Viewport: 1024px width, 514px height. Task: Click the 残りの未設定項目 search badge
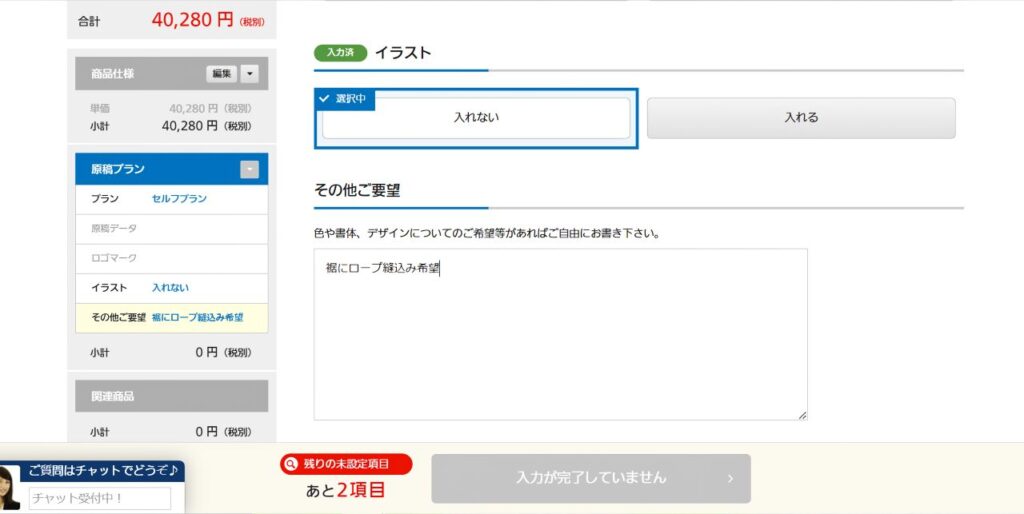coord(346,464)
